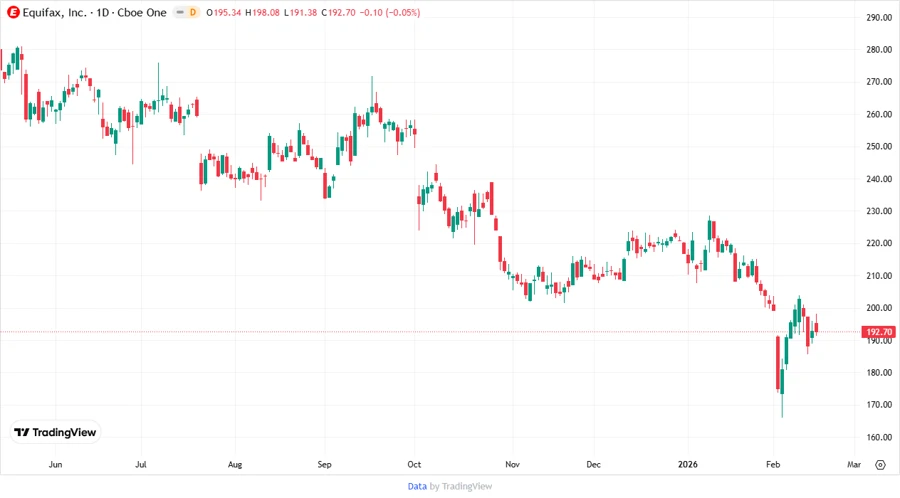This screenshot has width=900, height=498.
Task: Click the 170.00 price axis label
Action: 879,404
